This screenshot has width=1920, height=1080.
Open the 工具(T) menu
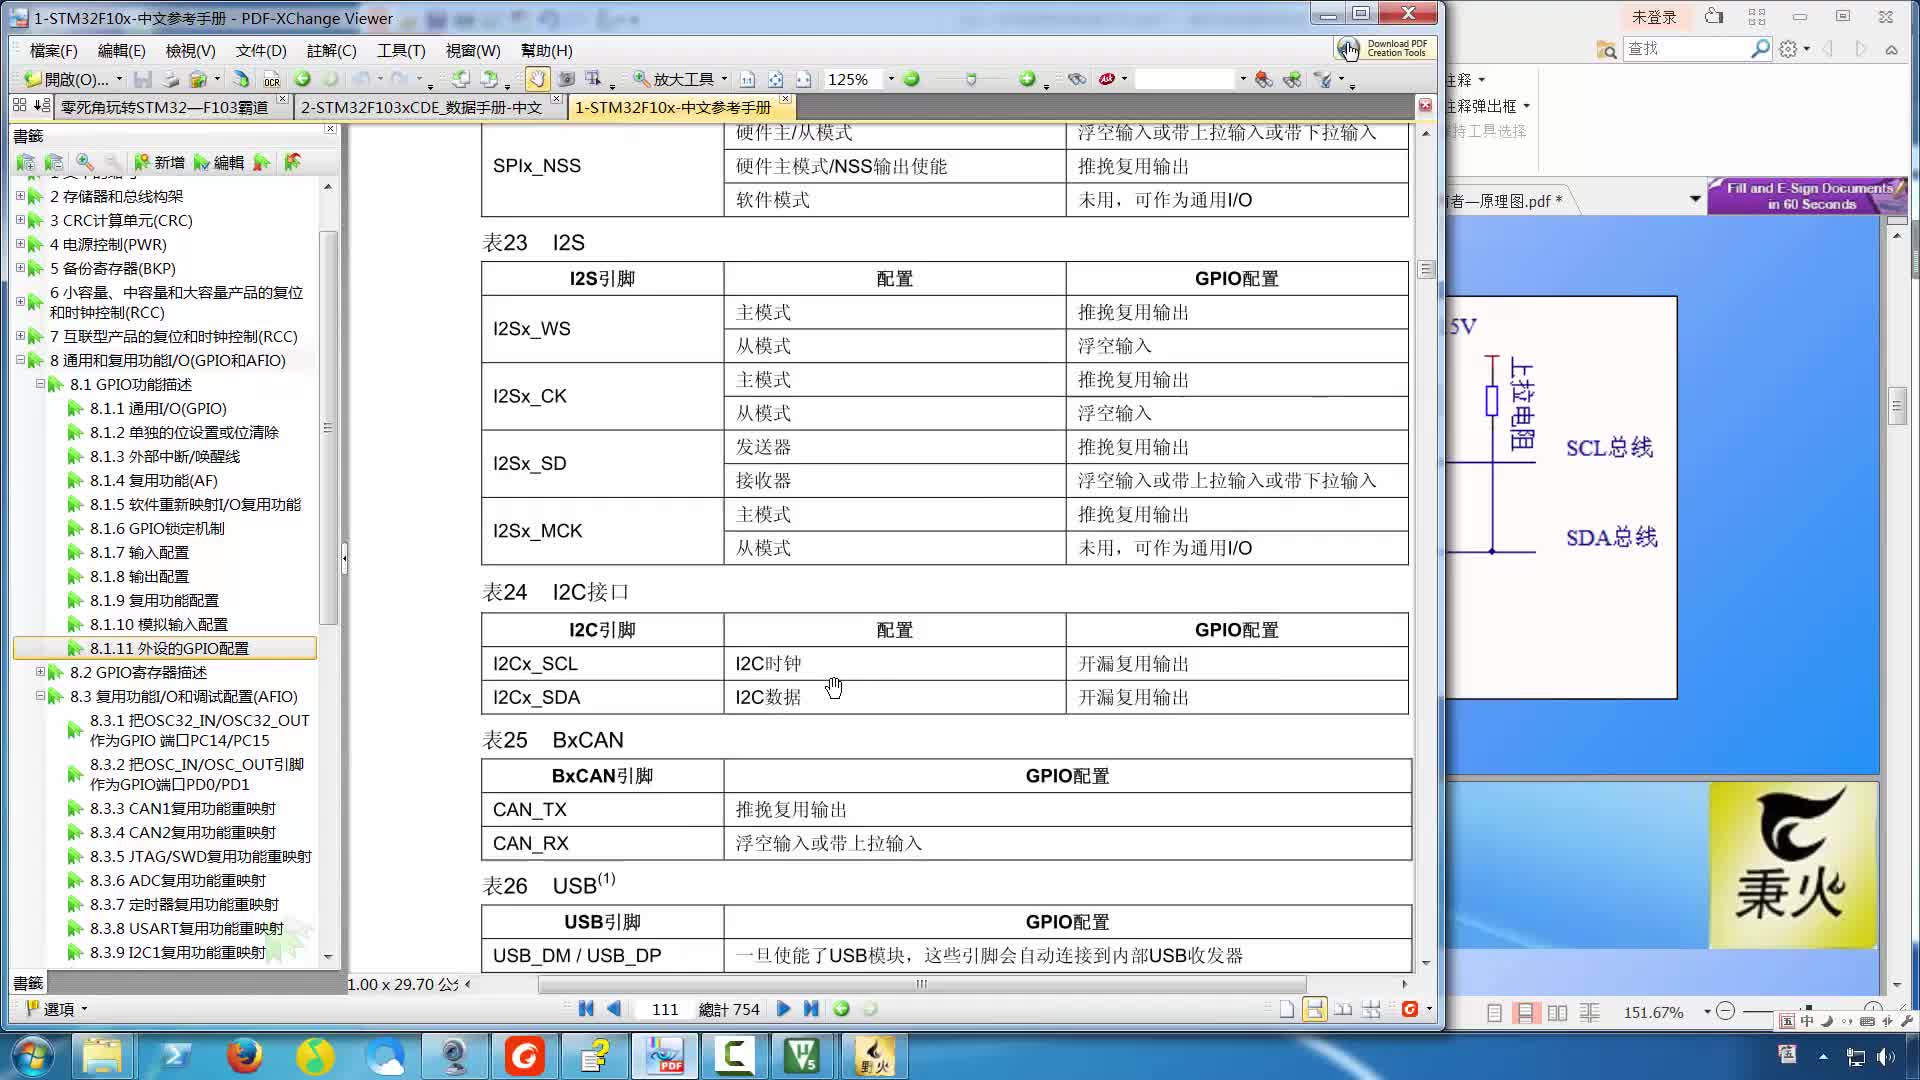(401, 50)
